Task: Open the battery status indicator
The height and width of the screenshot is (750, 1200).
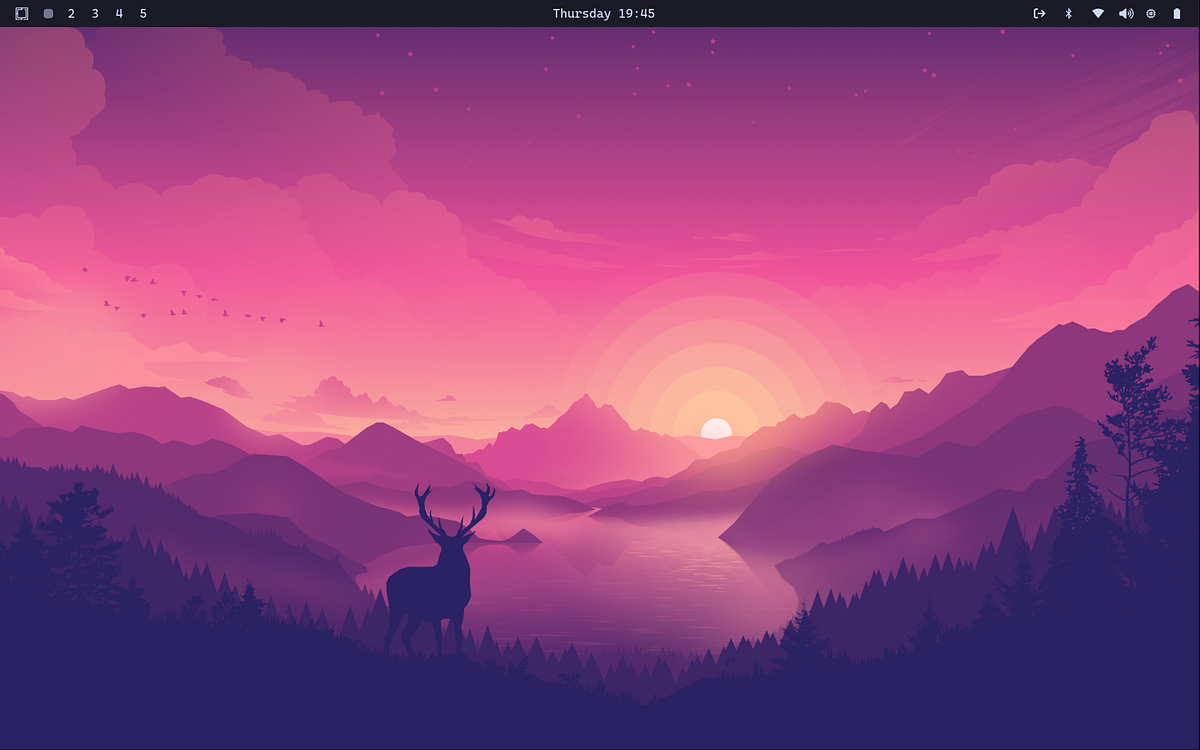Action: (x=1176, y=14)
